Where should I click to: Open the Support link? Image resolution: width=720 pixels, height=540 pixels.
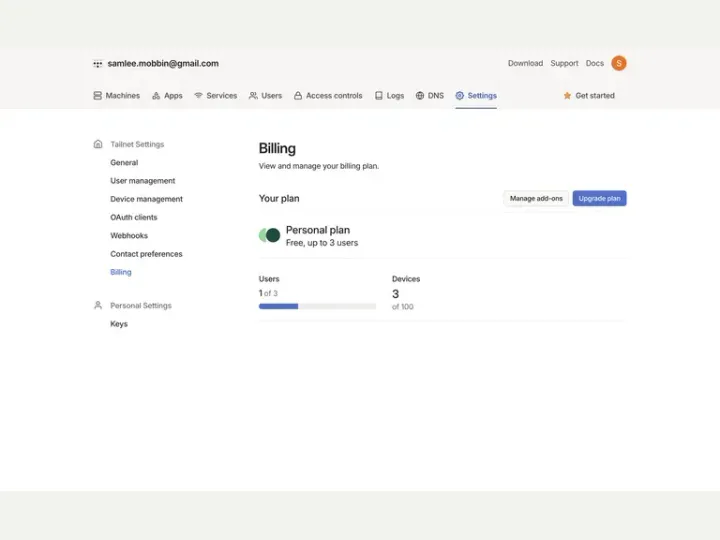point(564,63)
